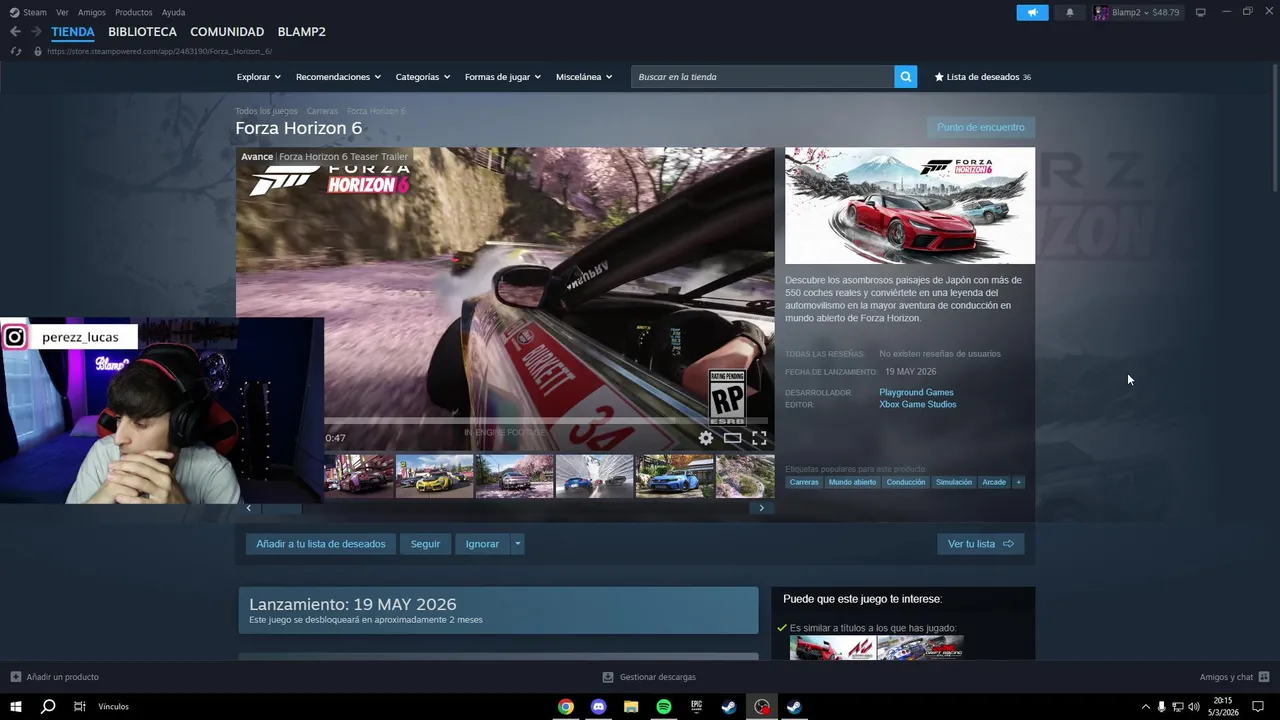
Task: Open the Playground Games developer link
Action: point(916,392)
